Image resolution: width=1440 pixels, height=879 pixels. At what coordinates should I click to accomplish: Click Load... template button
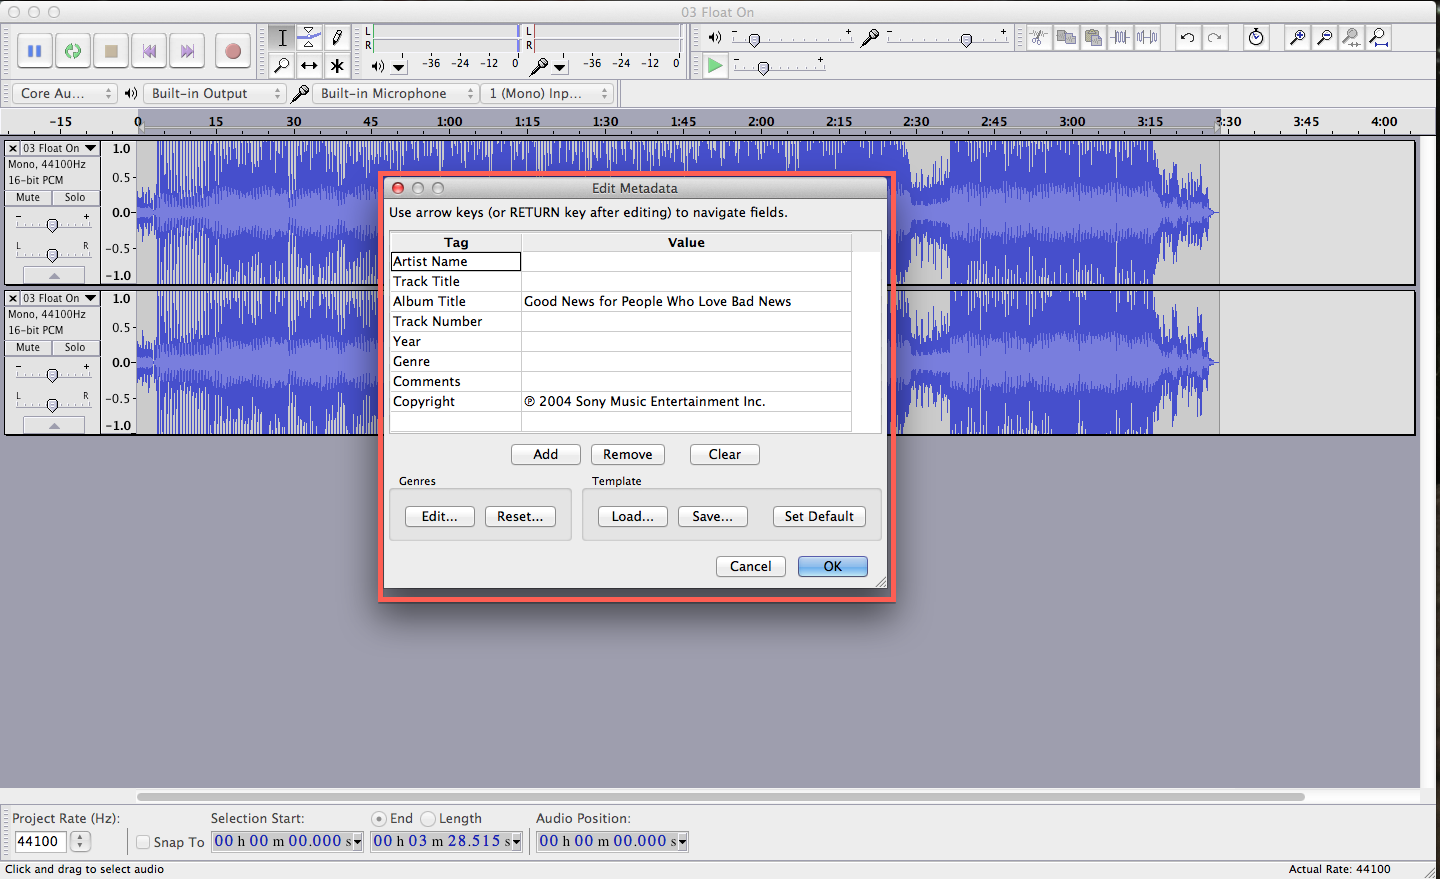click(633, 516)
